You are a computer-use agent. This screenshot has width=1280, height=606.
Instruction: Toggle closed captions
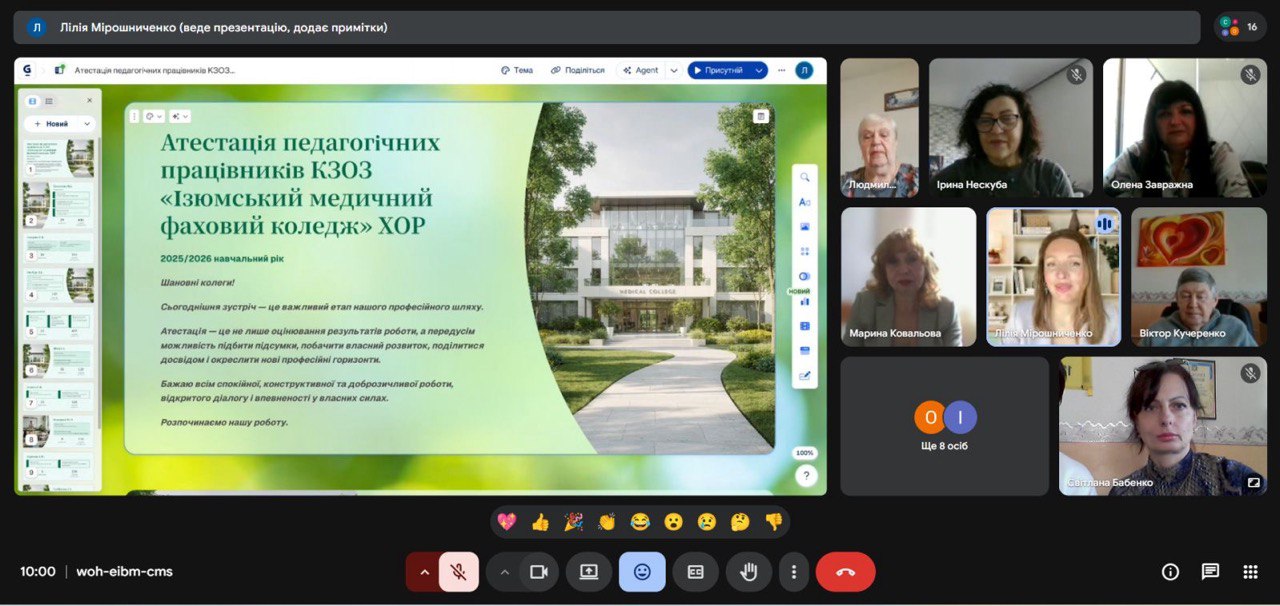[x=695, y=572]
